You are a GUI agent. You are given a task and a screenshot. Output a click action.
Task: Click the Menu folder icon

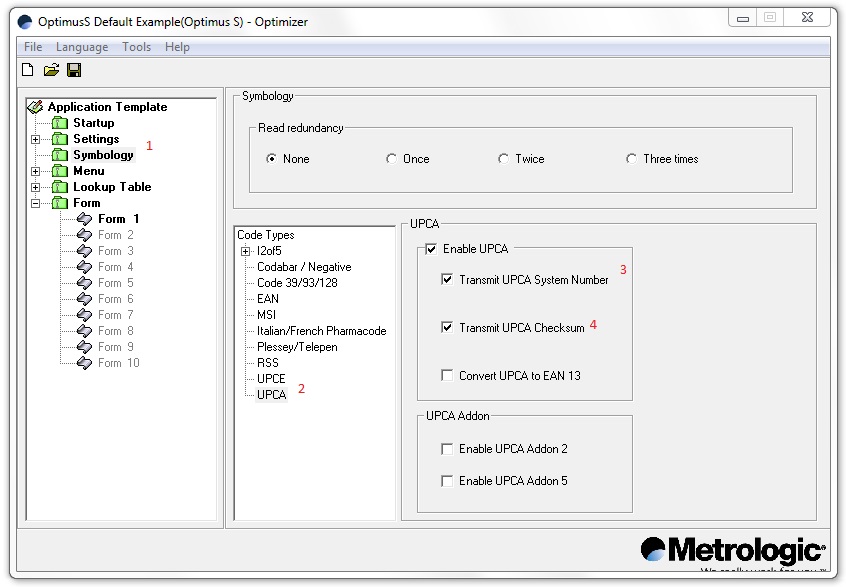59,171
